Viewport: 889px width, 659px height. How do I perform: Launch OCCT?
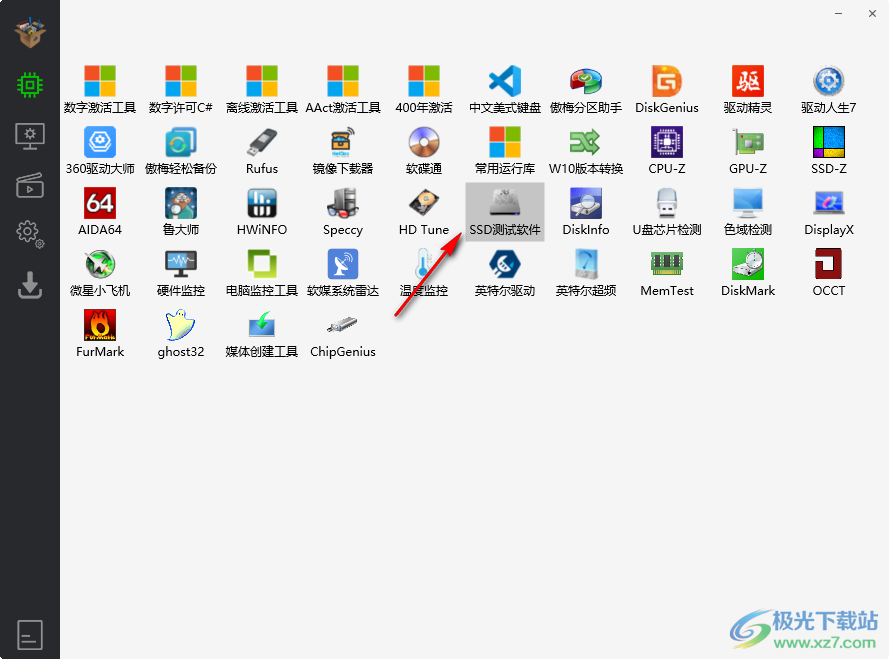(x=829, y=273)
